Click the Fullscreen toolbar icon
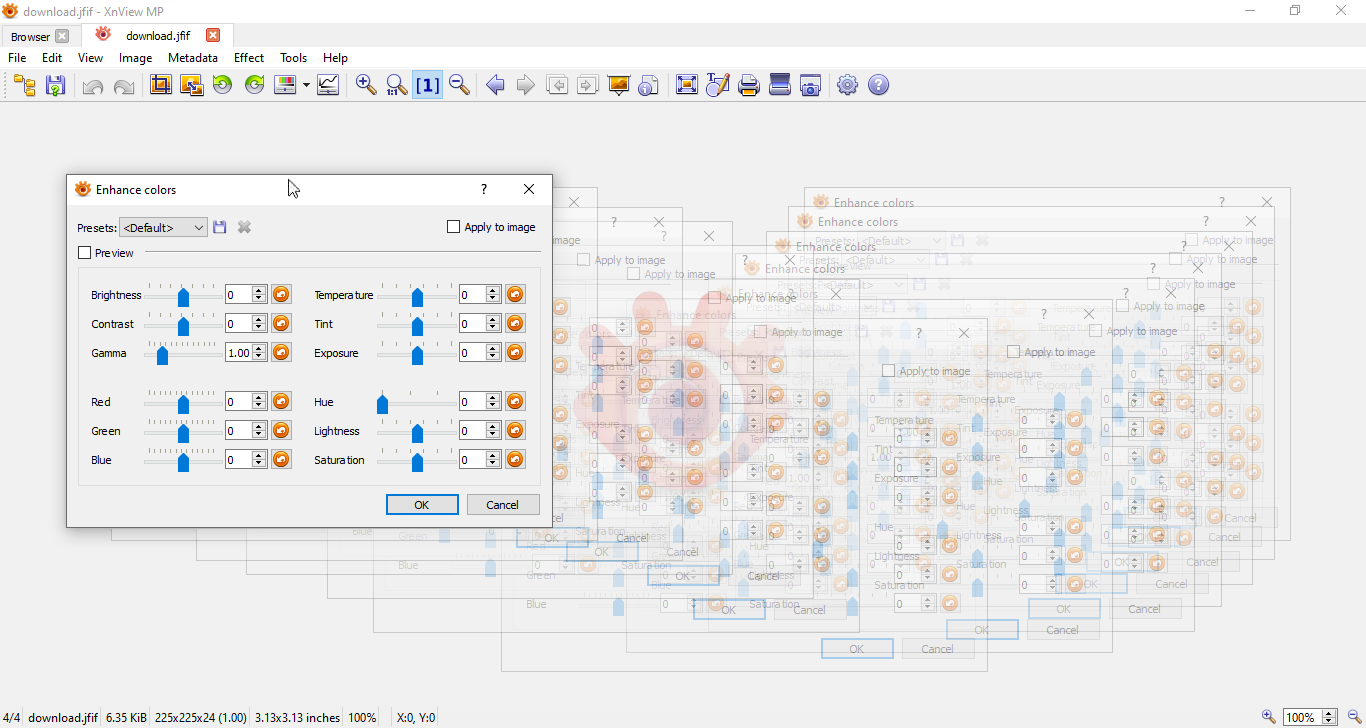 point(686,85)
